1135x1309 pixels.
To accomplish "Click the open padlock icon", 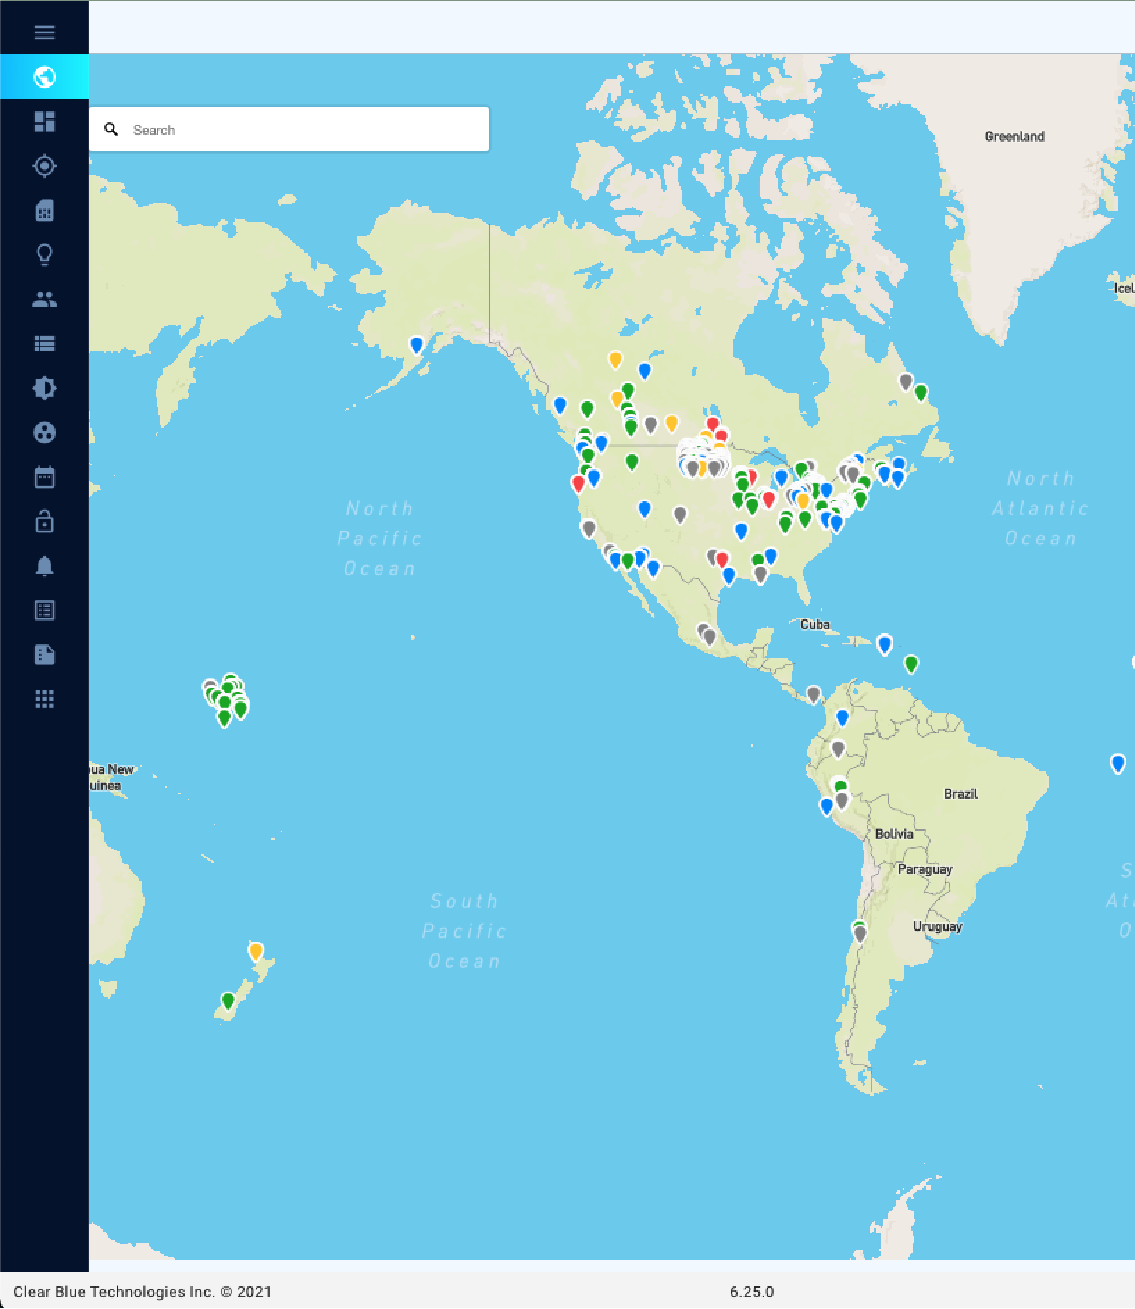I will tap(44, 521).
